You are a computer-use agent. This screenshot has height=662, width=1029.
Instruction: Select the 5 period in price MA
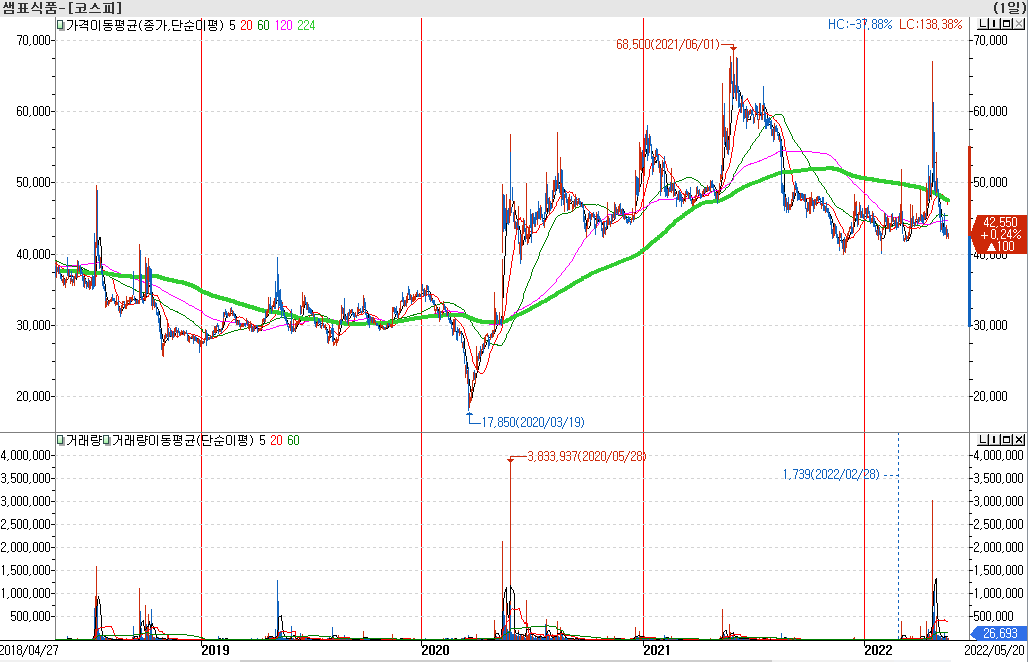[233, 26]
